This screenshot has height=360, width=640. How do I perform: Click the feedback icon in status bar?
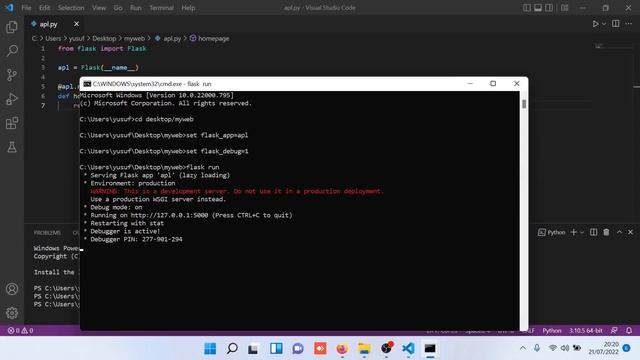coord(614,331)
